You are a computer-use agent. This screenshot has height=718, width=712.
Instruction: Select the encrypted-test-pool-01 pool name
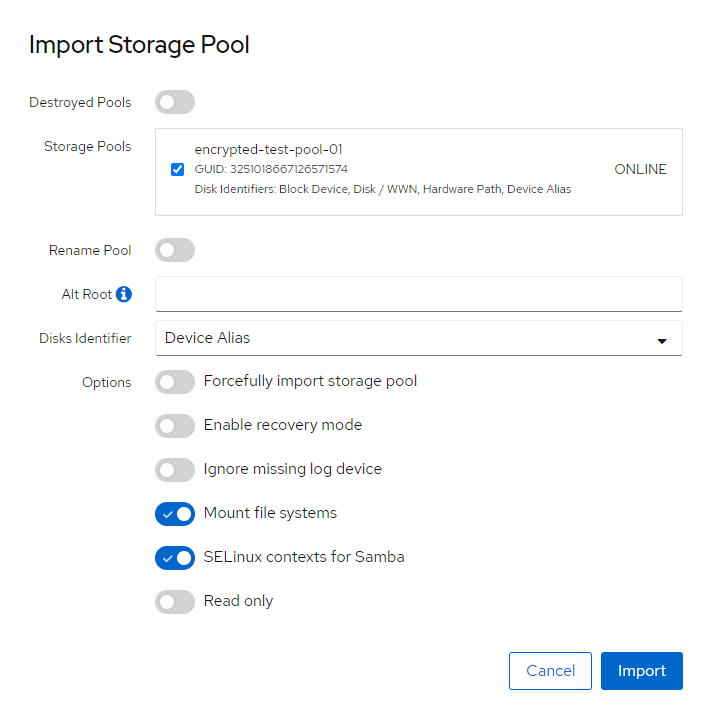coord(268,150)
